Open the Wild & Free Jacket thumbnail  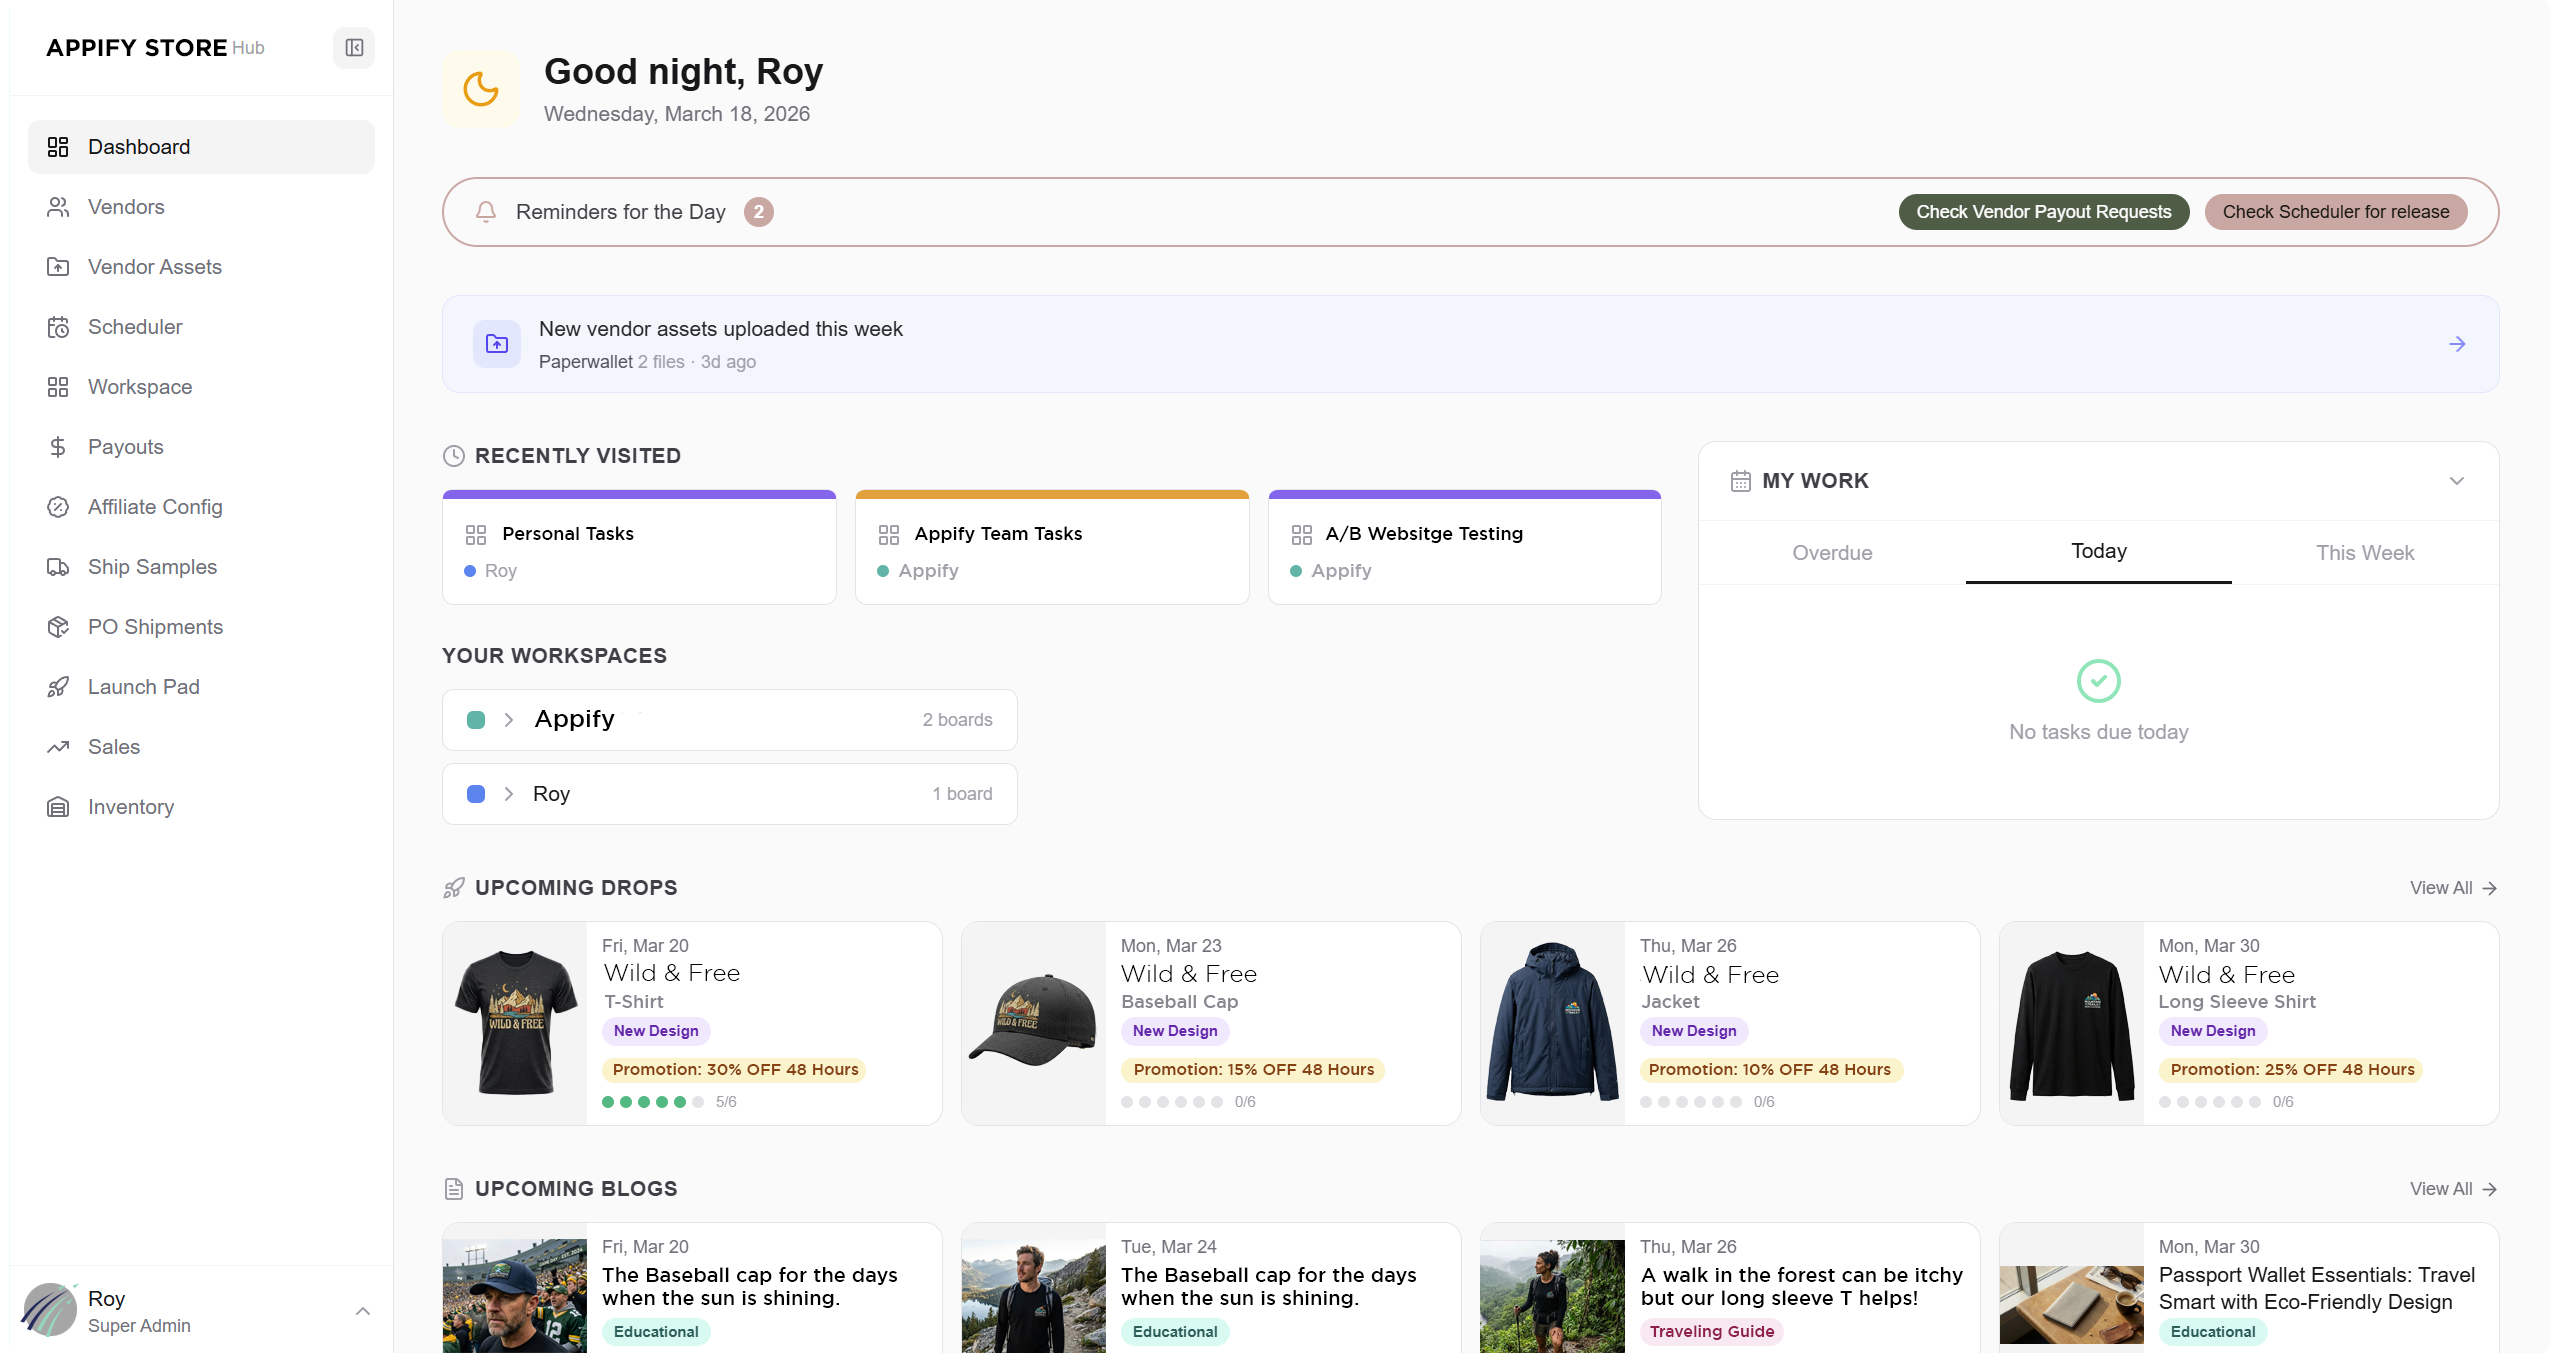[1551, 1022]
